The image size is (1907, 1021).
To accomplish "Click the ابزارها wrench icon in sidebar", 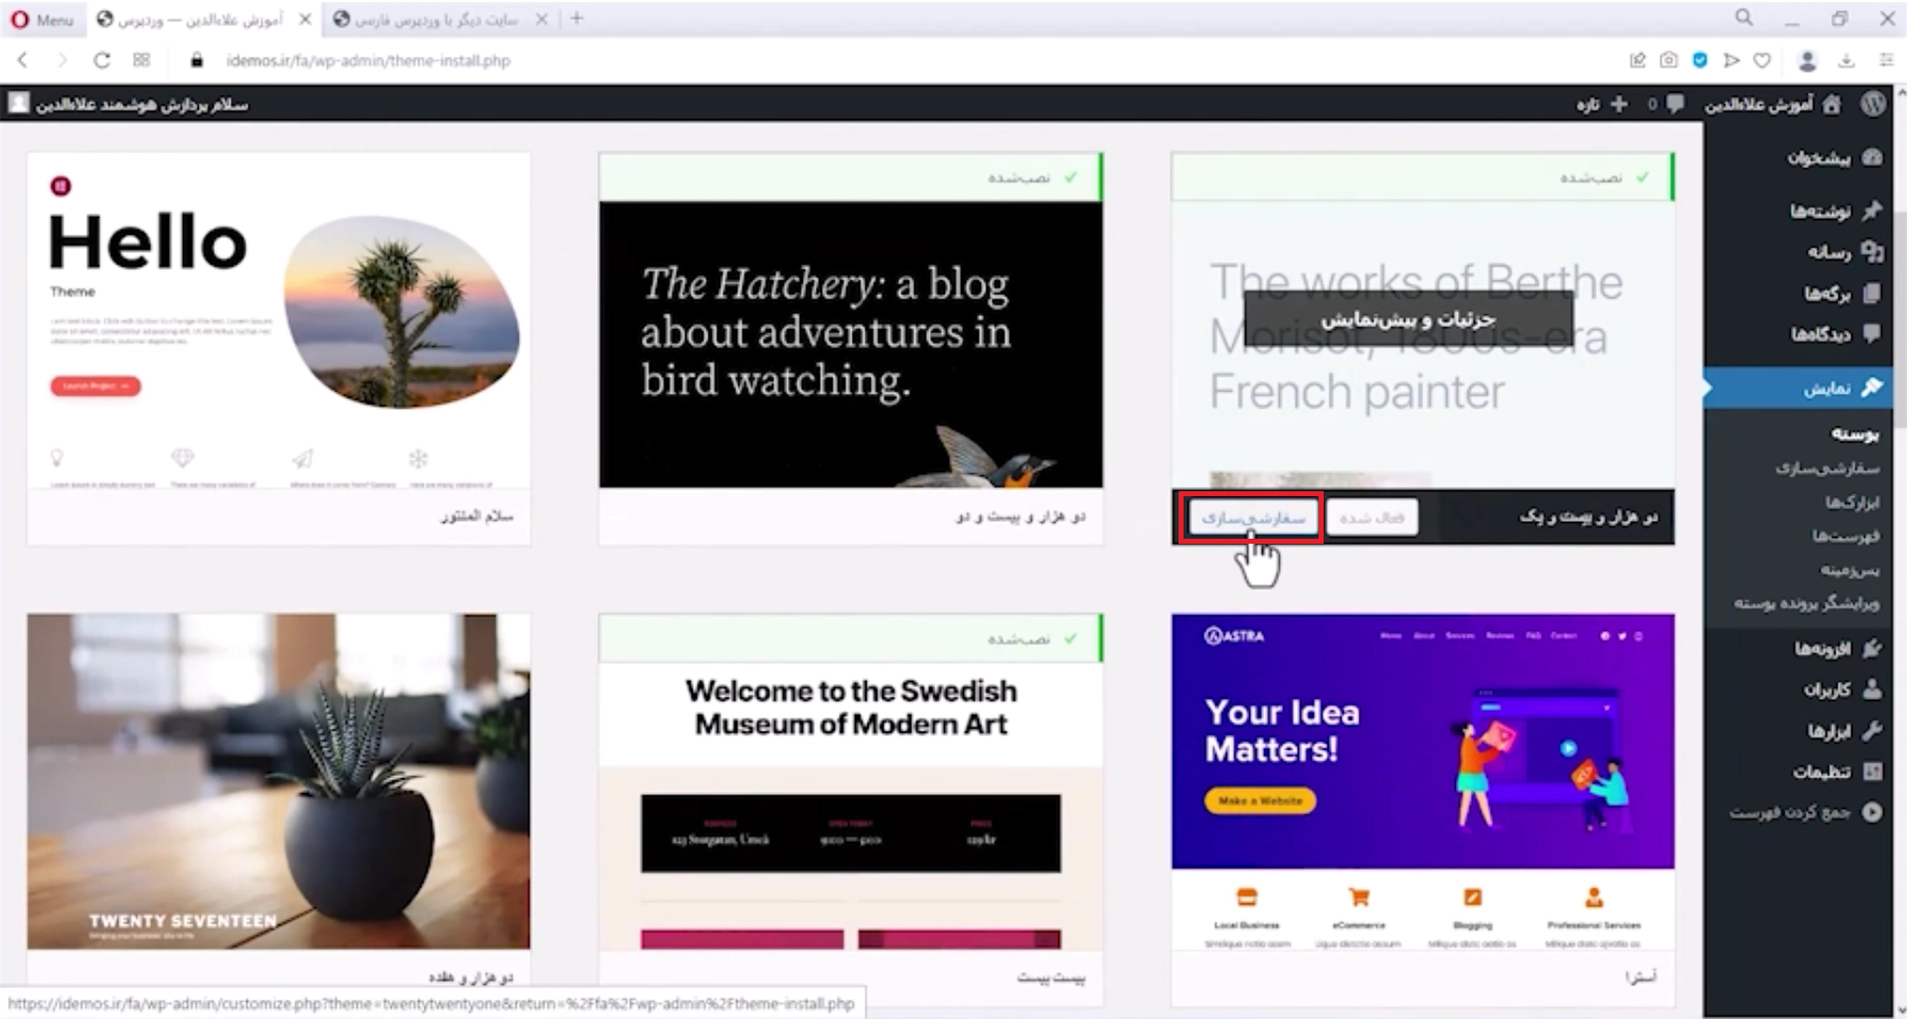I will tap(1872, 731).
